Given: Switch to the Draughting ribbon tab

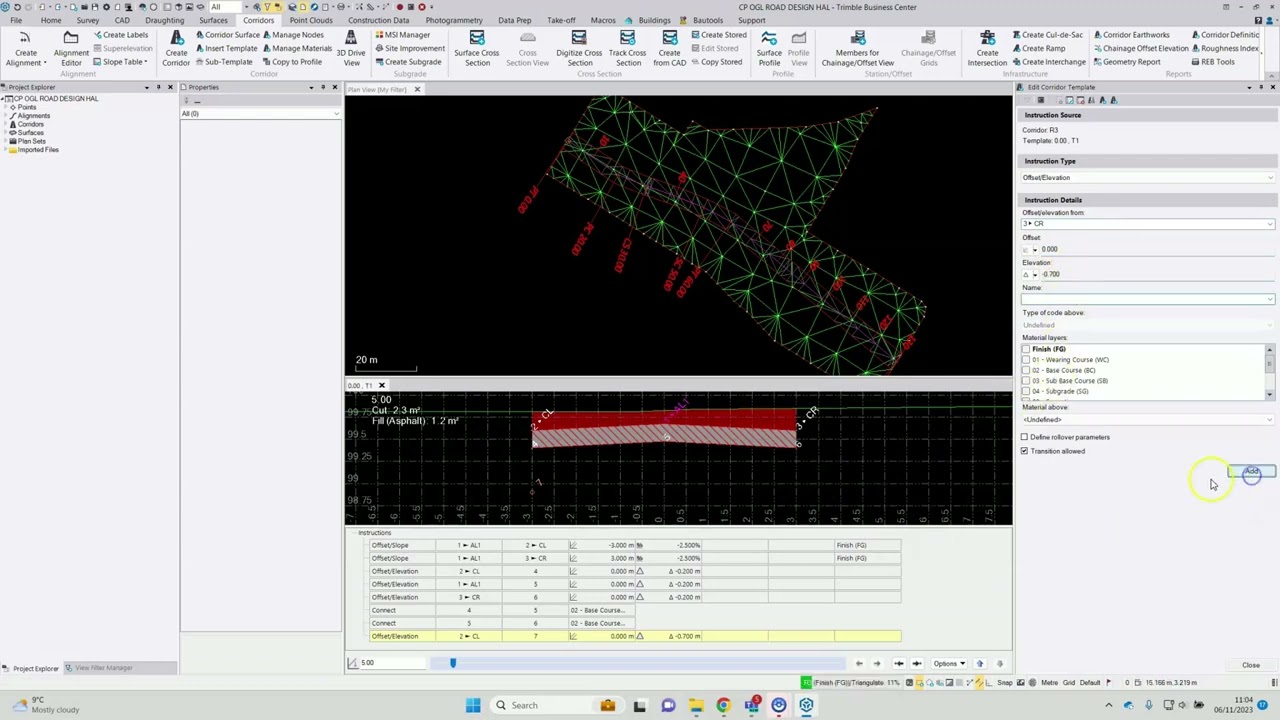Looking at the screenshot, I should (x=164, y=20).
